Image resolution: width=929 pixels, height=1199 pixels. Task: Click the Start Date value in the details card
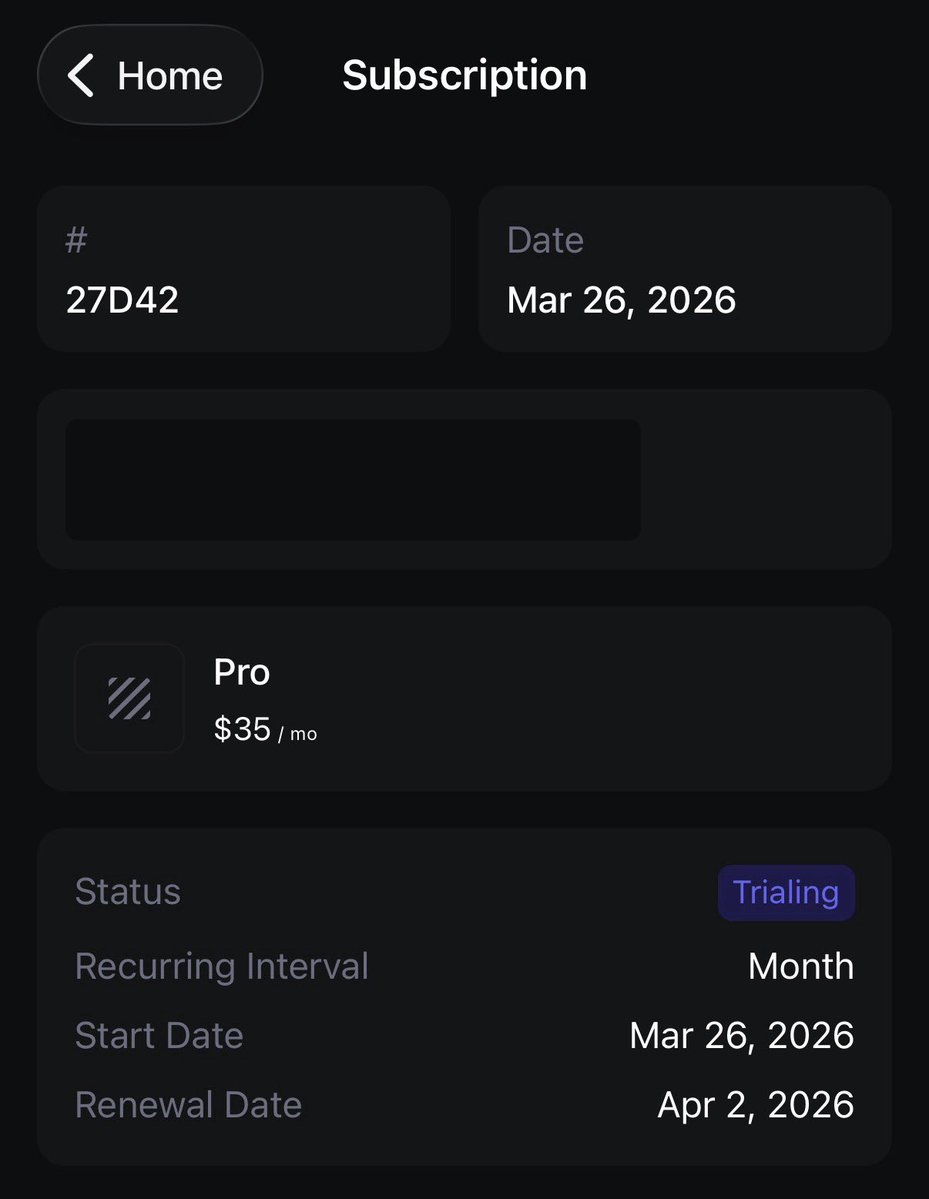click(x=741, y=1035)
